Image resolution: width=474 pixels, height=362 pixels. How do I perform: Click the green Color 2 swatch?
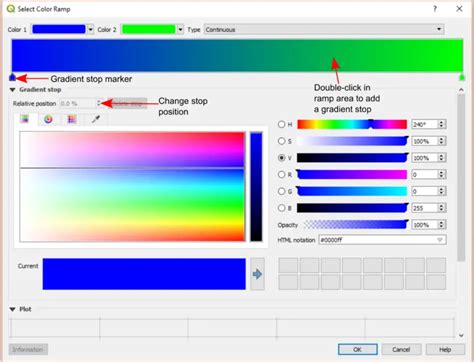coord(149,30)
